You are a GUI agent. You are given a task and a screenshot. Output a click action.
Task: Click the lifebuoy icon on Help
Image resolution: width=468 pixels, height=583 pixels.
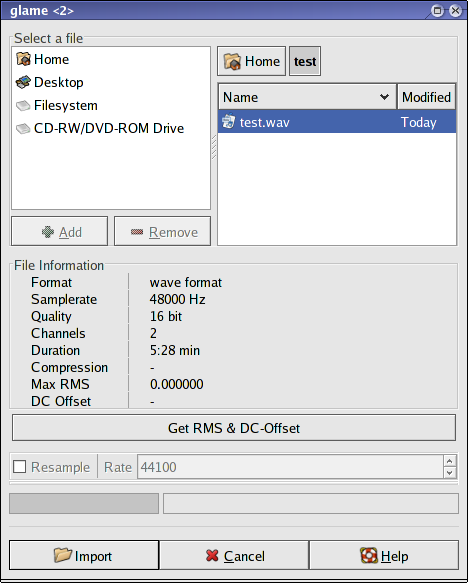point(369,555)
